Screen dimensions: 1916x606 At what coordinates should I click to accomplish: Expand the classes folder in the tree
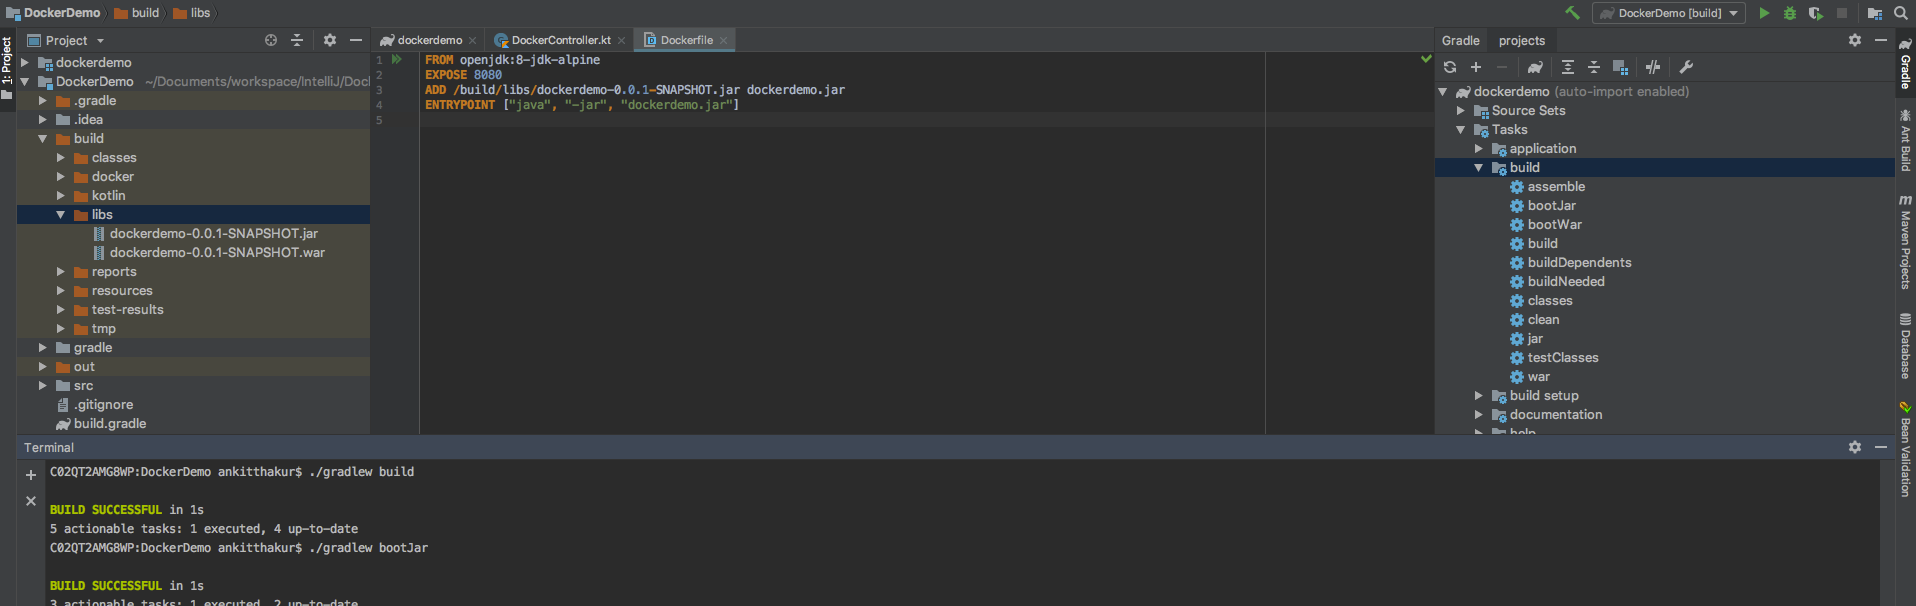click(61, 158)
